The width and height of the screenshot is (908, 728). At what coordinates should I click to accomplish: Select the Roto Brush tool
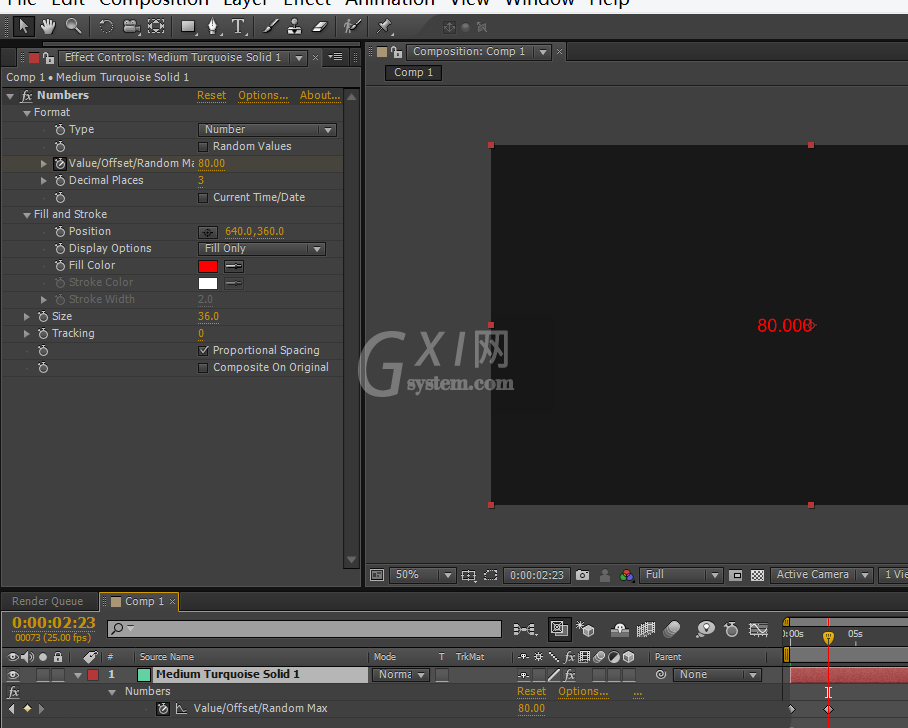click(x=352, y=26)
